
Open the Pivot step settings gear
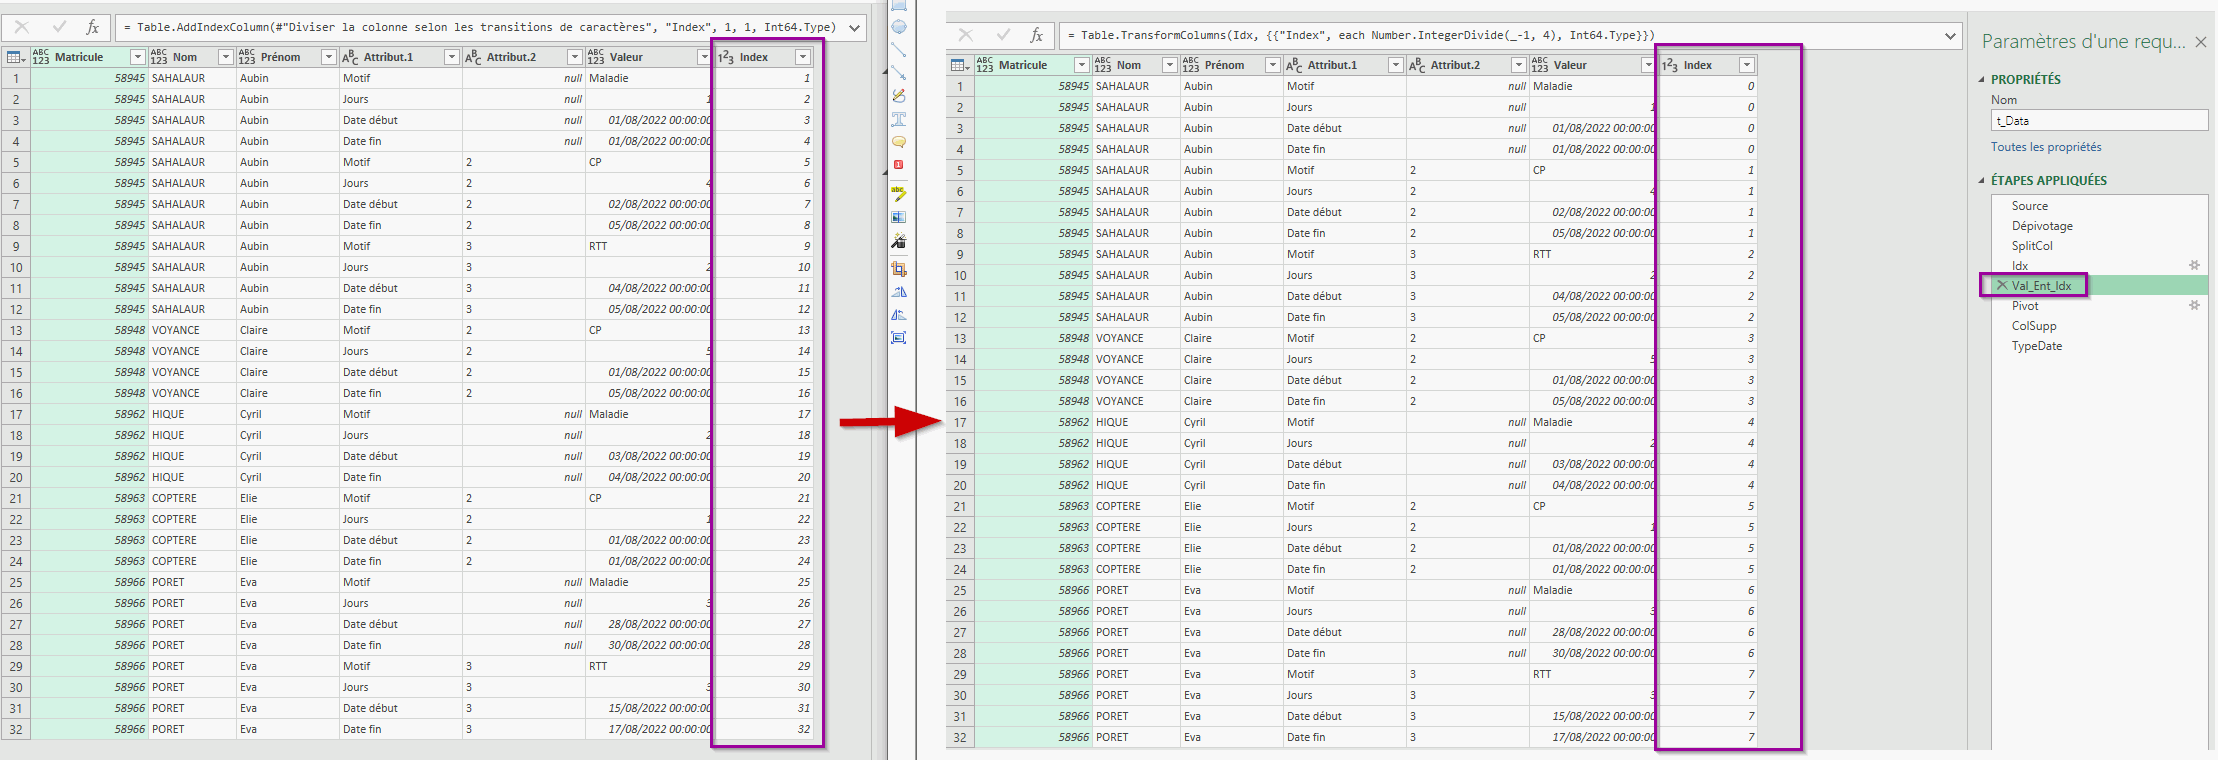click(x=2194, y=306)
